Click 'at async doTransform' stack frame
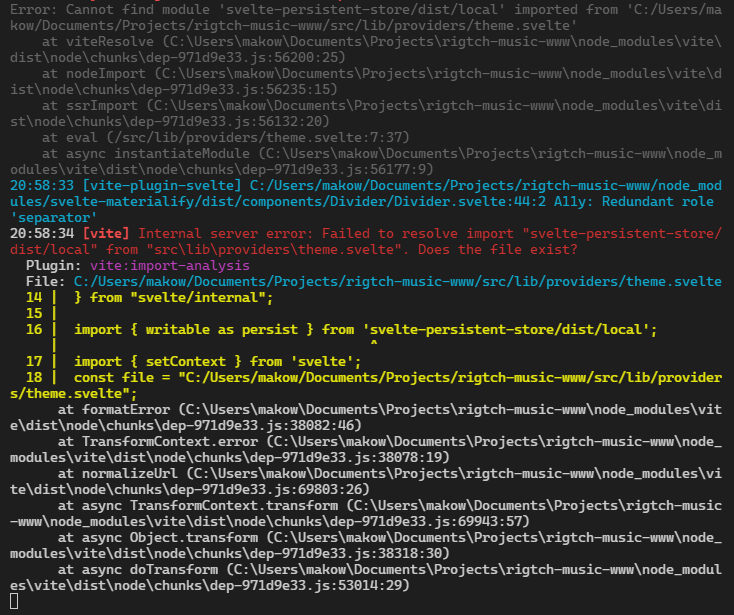734x615 pixels. (138, 570)
